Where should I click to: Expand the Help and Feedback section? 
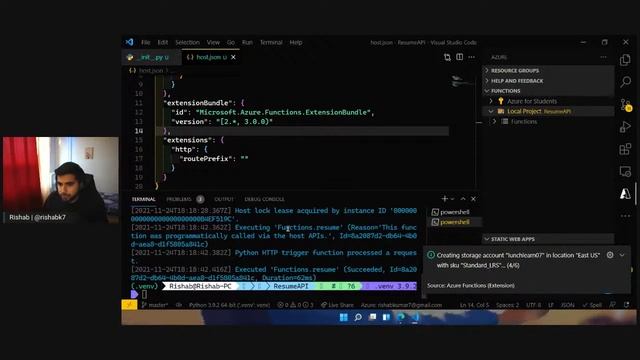(x=548, y=81)
